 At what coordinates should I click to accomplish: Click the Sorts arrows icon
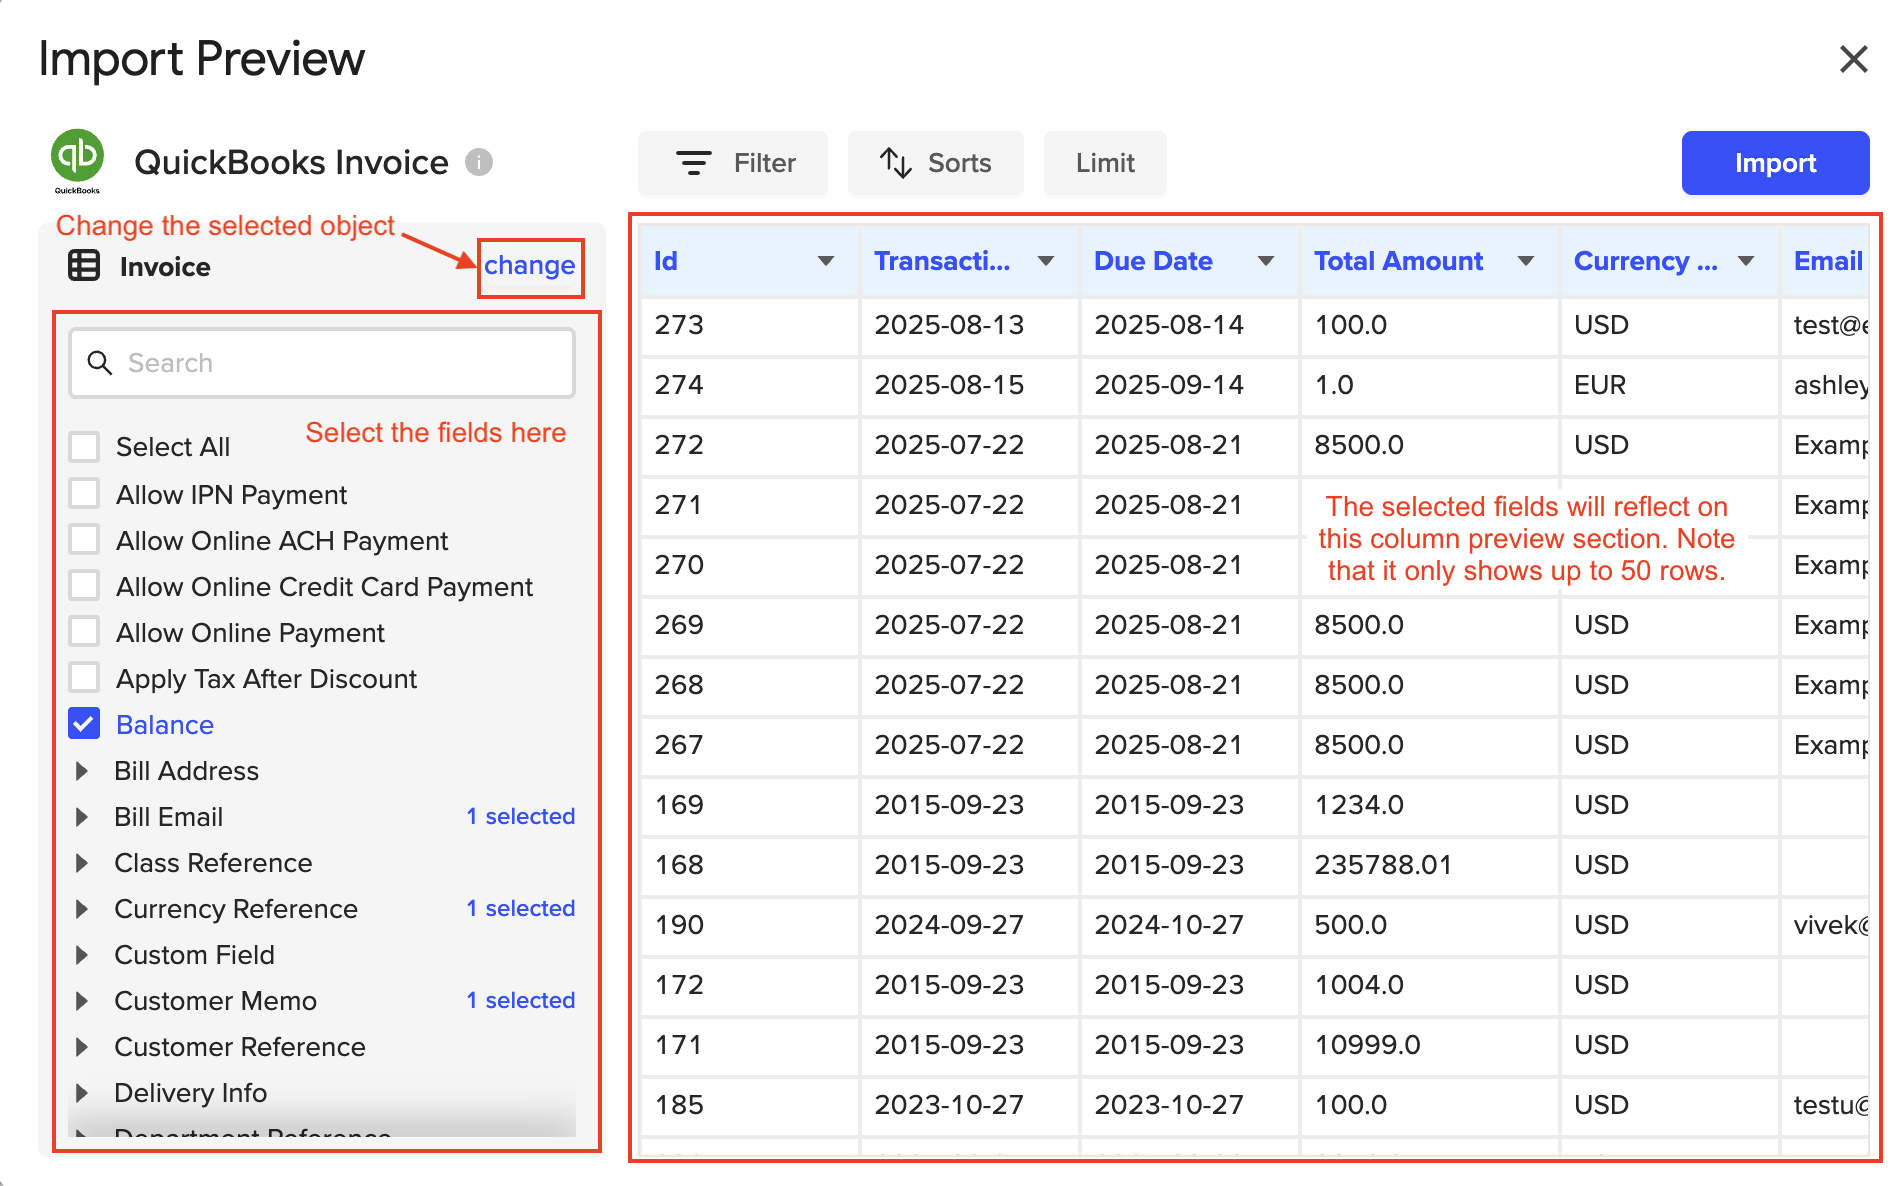895,163
